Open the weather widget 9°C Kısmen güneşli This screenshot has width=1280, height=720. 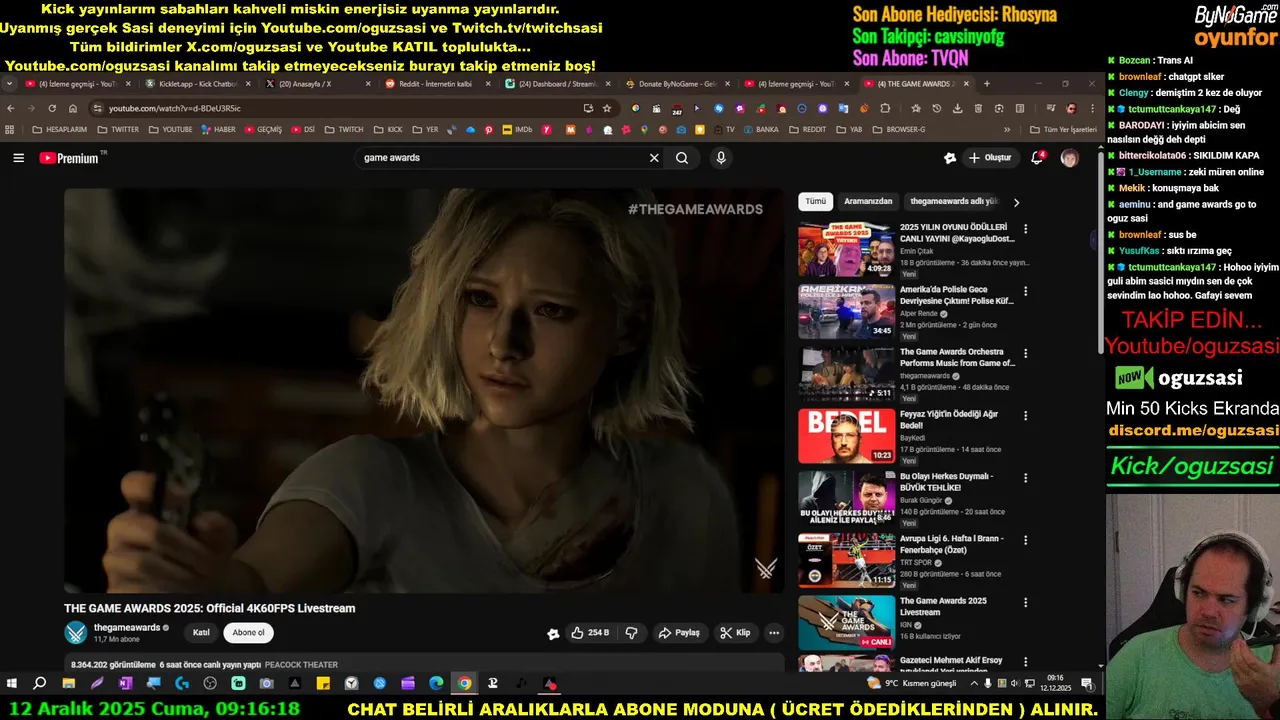(x=912, y=684)
